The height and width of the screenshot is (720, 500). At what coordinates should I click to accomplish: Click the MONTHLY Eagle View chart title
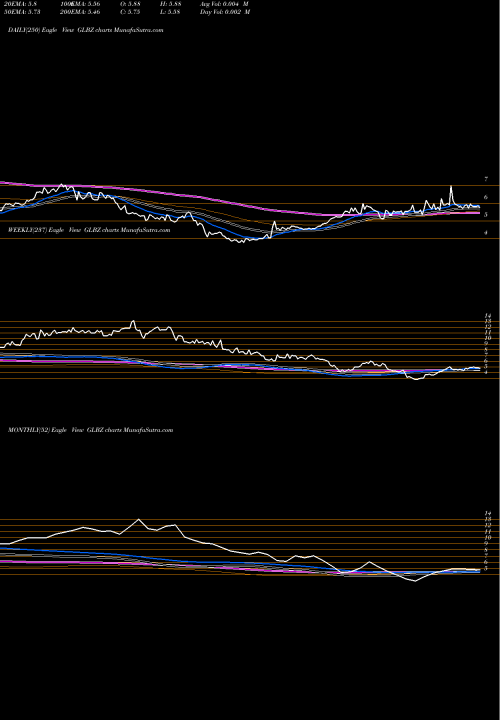tap(90, 430)
